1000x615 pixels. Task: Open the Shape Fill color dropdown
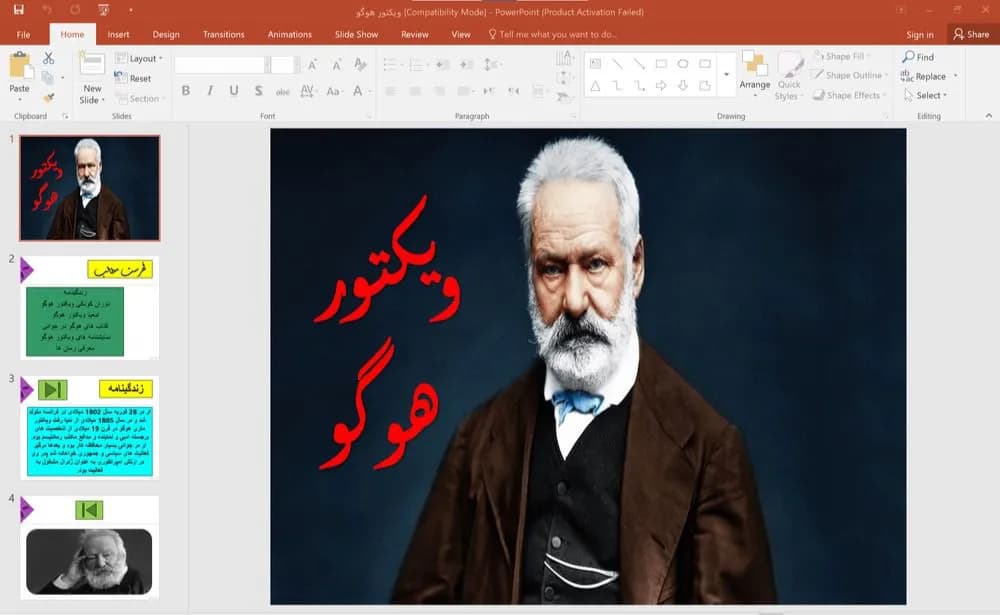[843, 56]
